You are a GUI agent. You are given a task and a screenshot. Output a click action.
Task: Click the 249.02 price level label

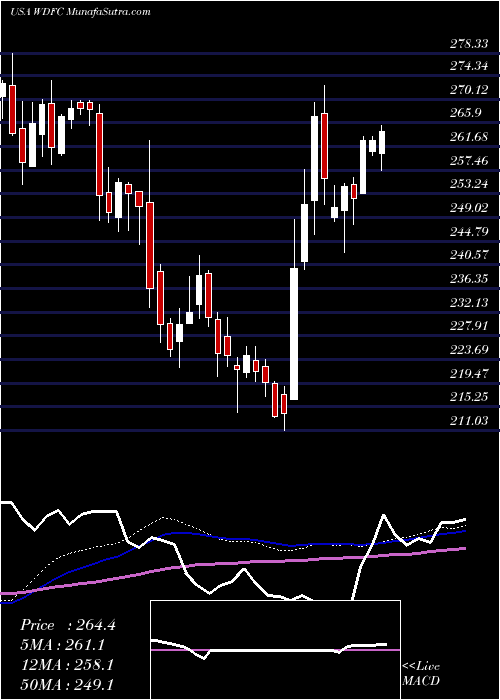tap(468, 208)
